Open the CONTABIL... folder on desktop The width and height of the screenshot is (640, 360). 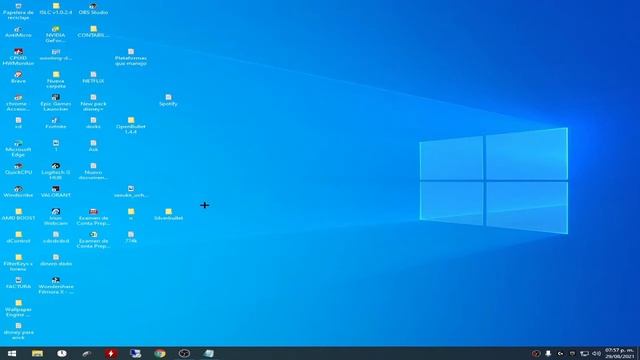click(93, 32)
